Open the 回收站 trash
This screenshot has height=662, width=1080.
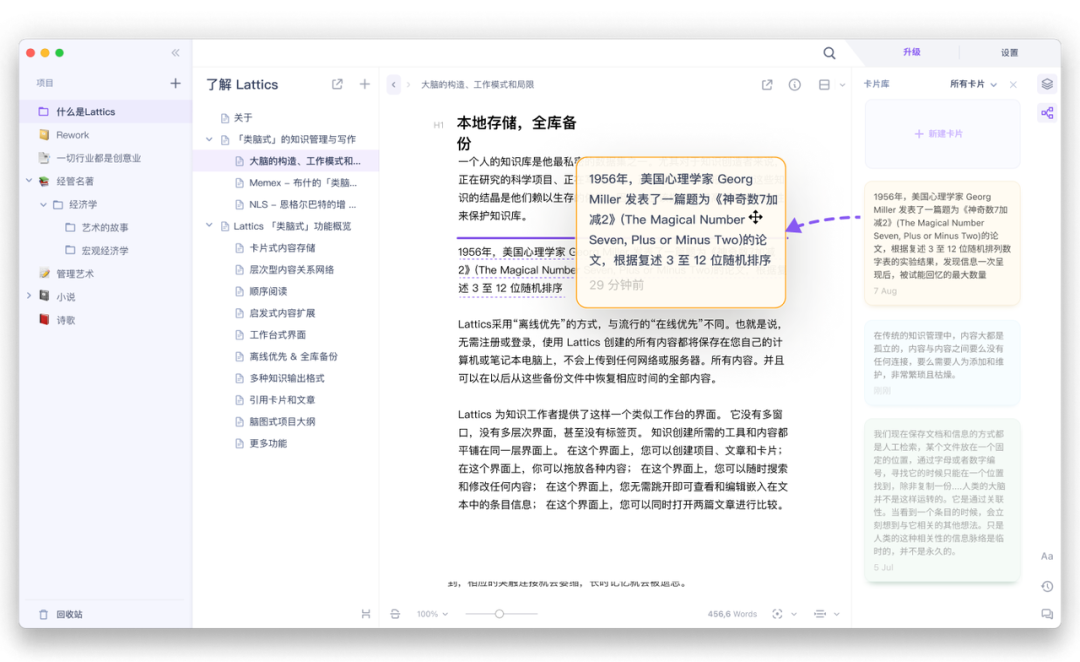61,614
